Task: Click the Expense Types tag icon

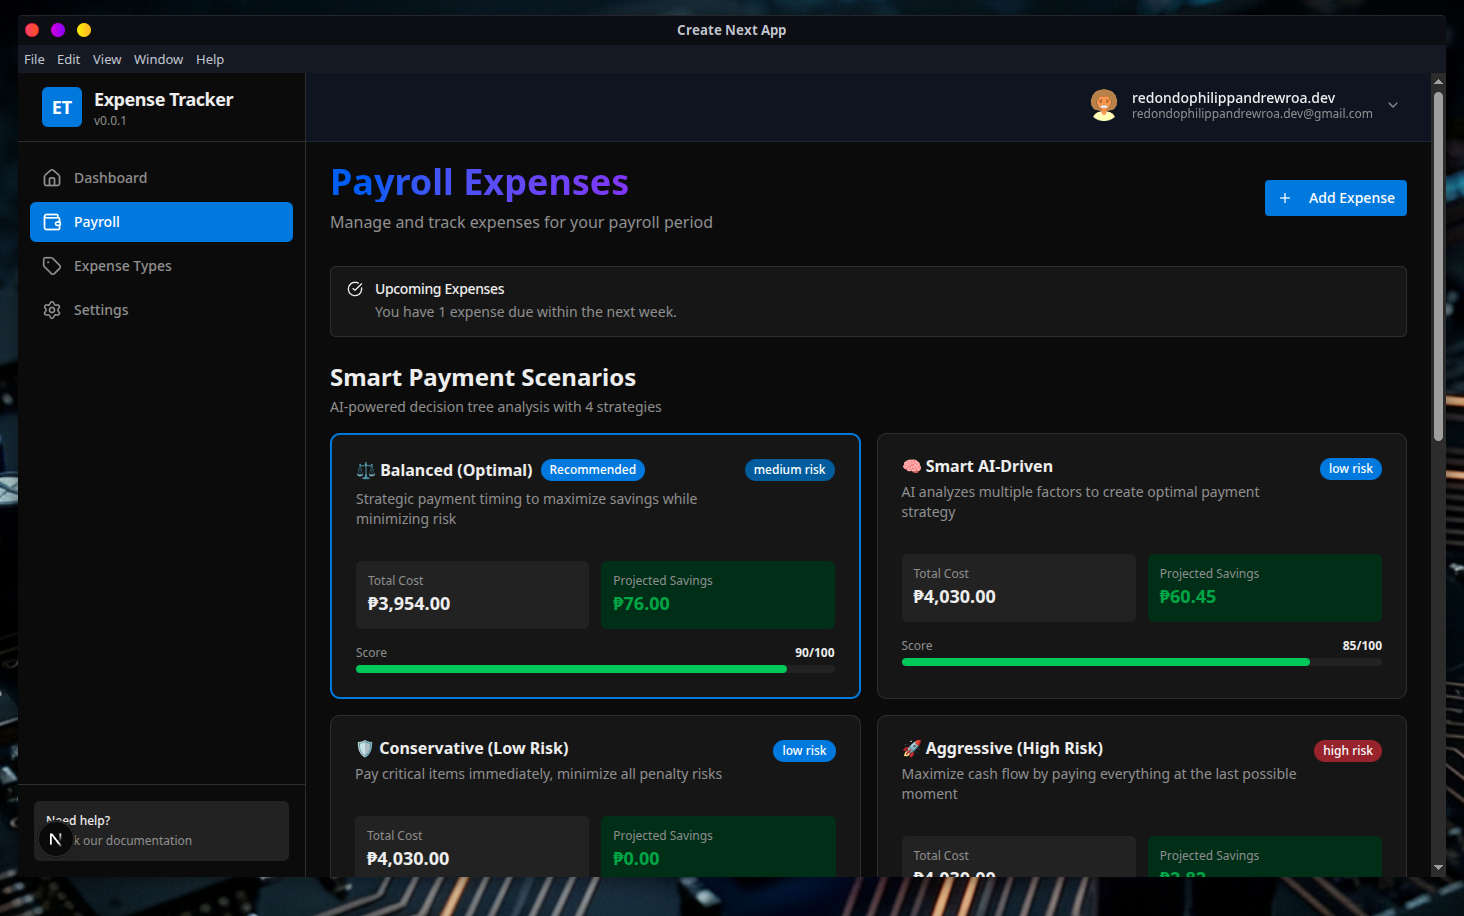Action: coord(52,266)
